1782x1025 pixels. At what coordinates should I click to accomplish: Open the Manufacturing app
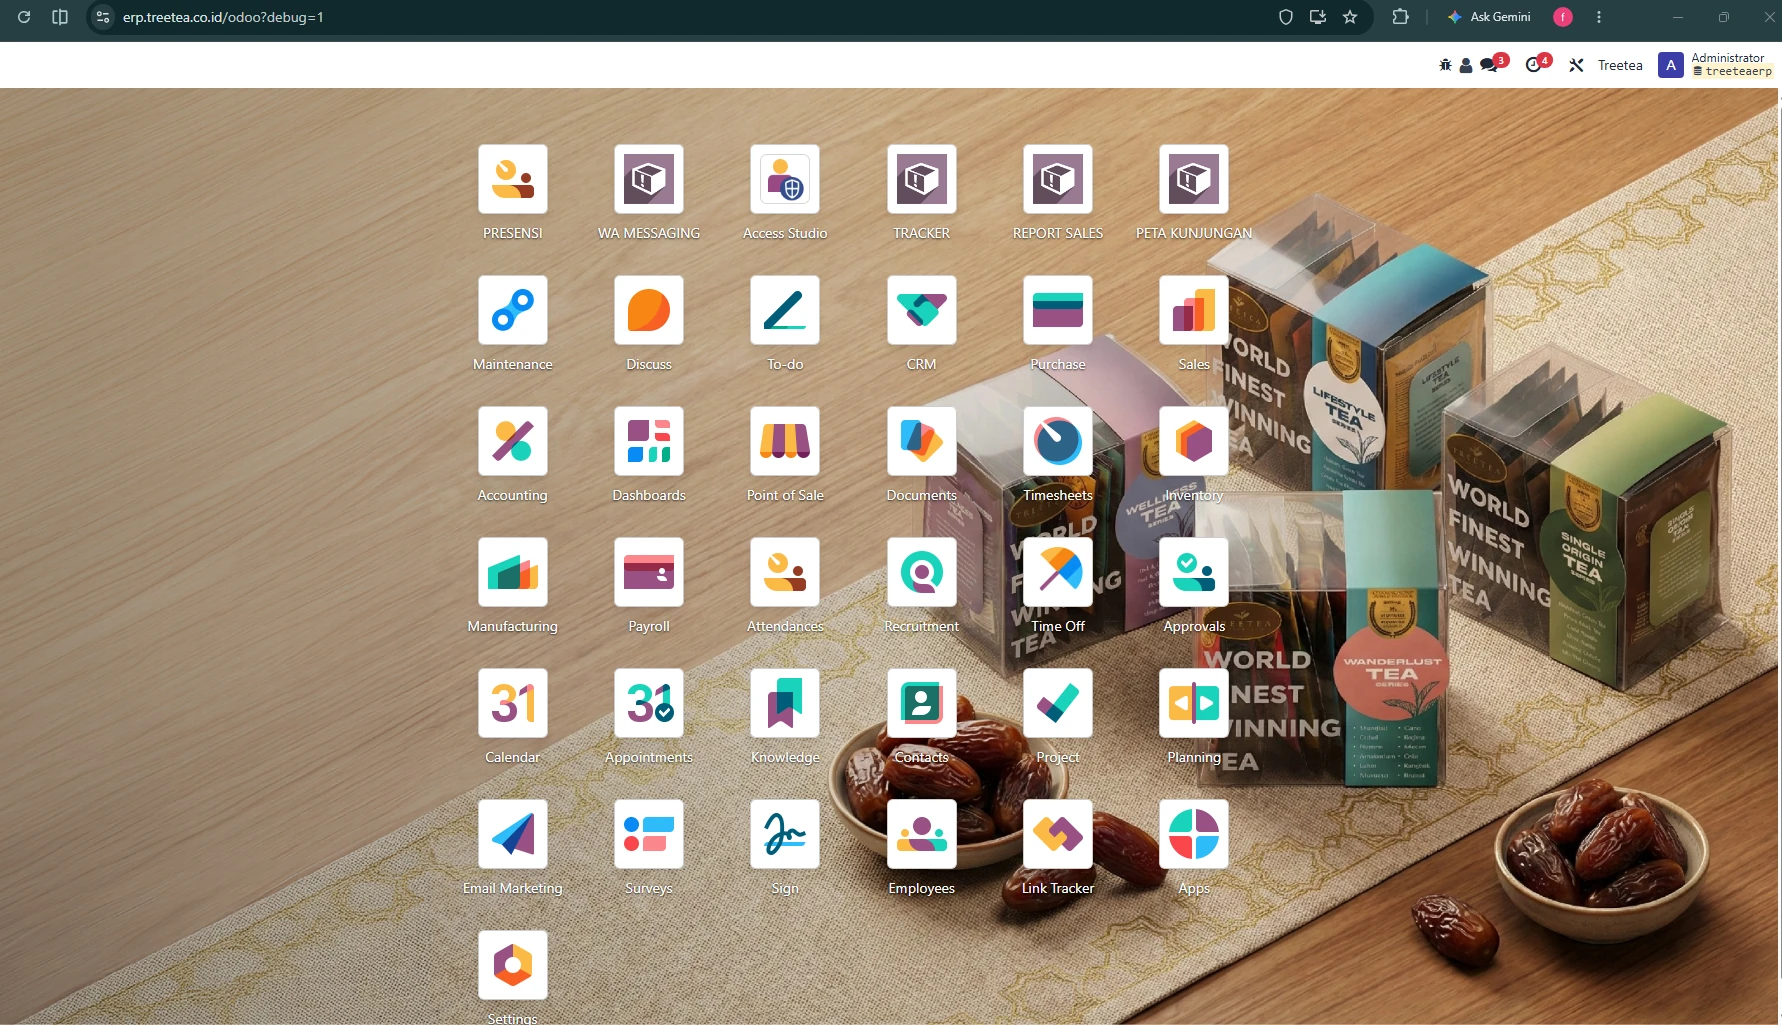click(513, 572)
